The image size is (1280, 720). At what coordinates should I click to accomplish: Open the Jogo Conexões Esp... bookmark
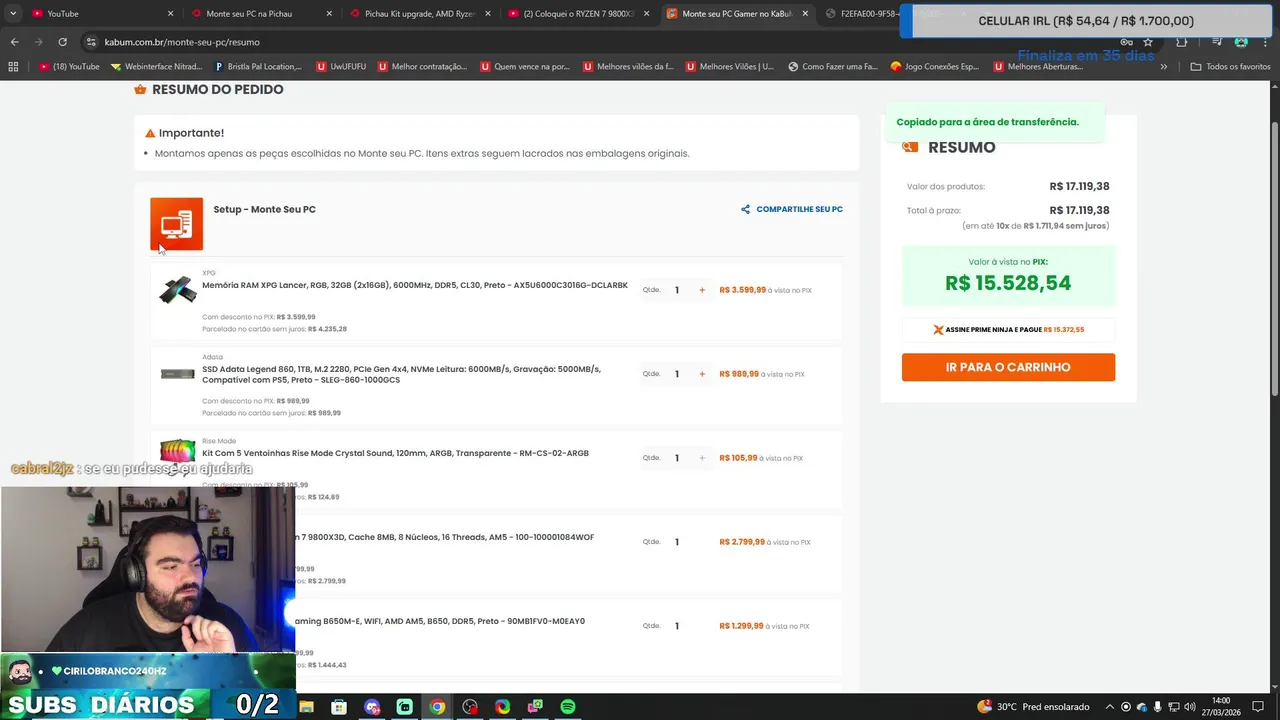[x=935, y=67]
